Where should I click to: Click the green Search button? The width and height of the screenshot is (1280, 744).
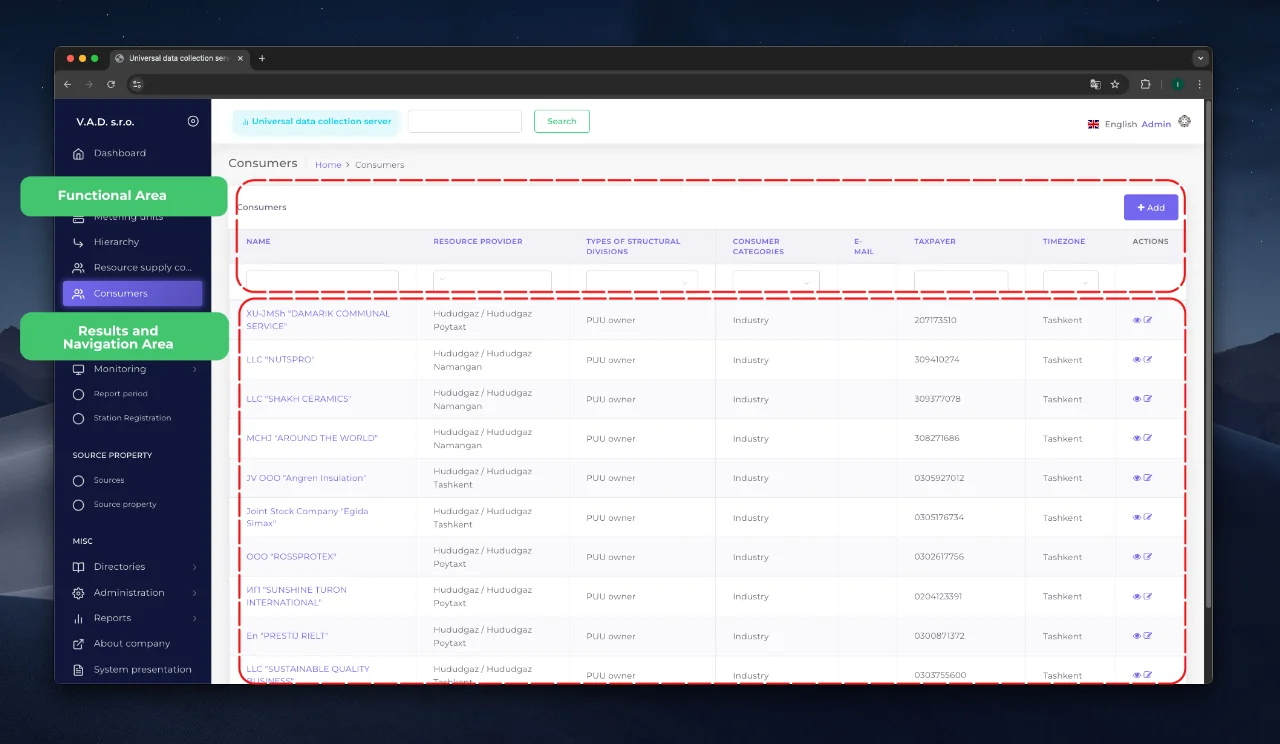(562, 121)
